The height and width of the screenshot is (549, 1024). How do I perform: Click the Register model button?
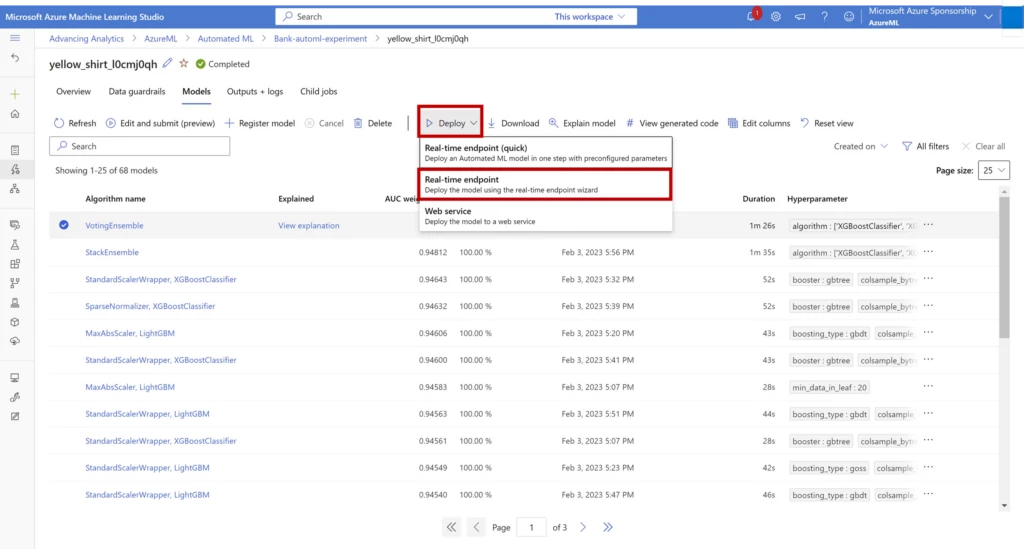tap(259, 123)
